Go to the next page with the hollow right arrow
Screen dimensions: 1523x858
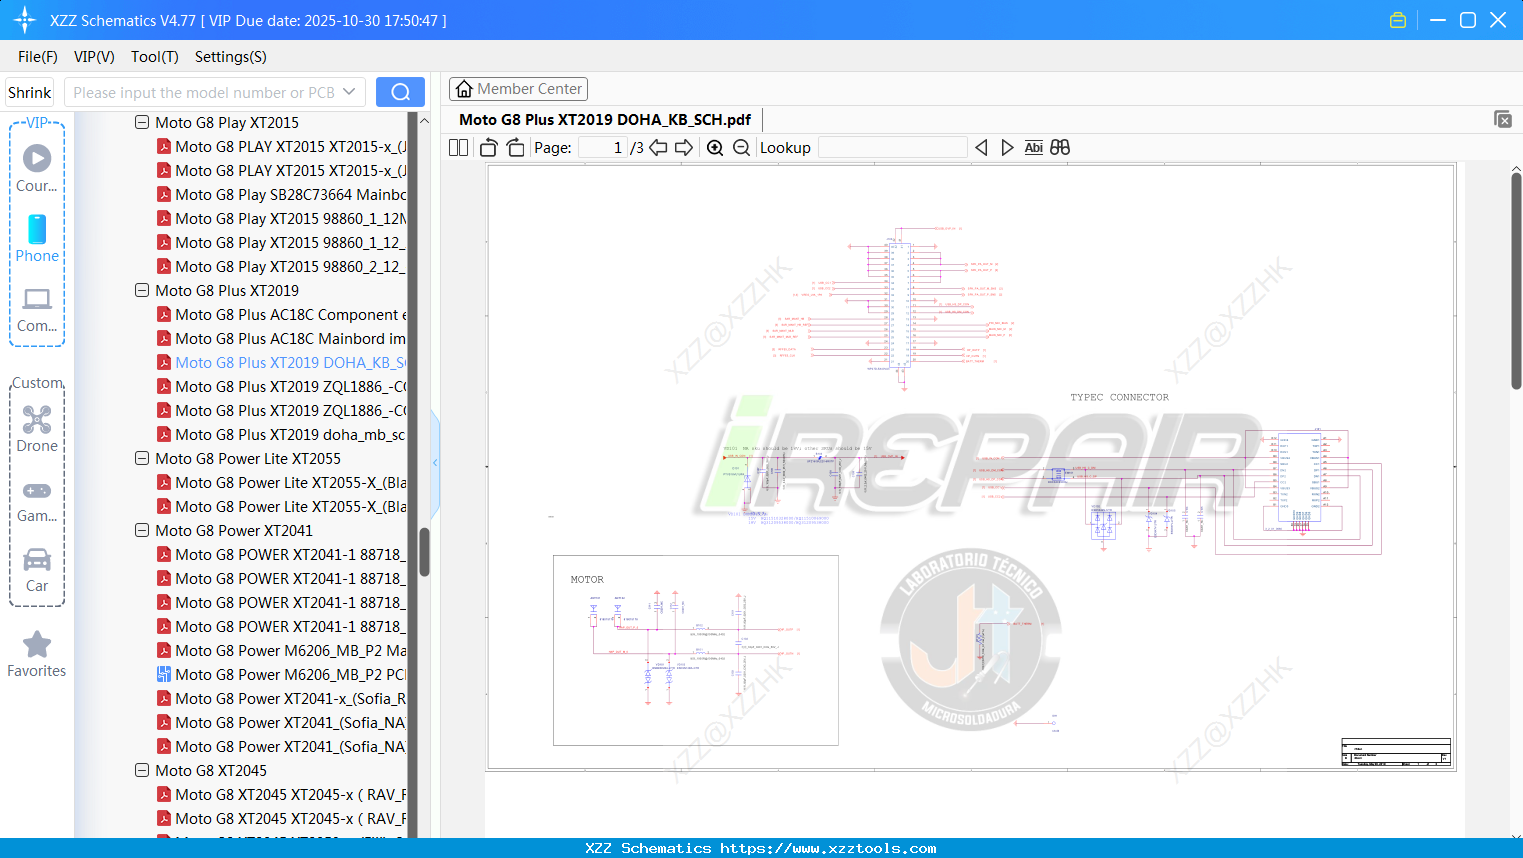pos(684,148)
